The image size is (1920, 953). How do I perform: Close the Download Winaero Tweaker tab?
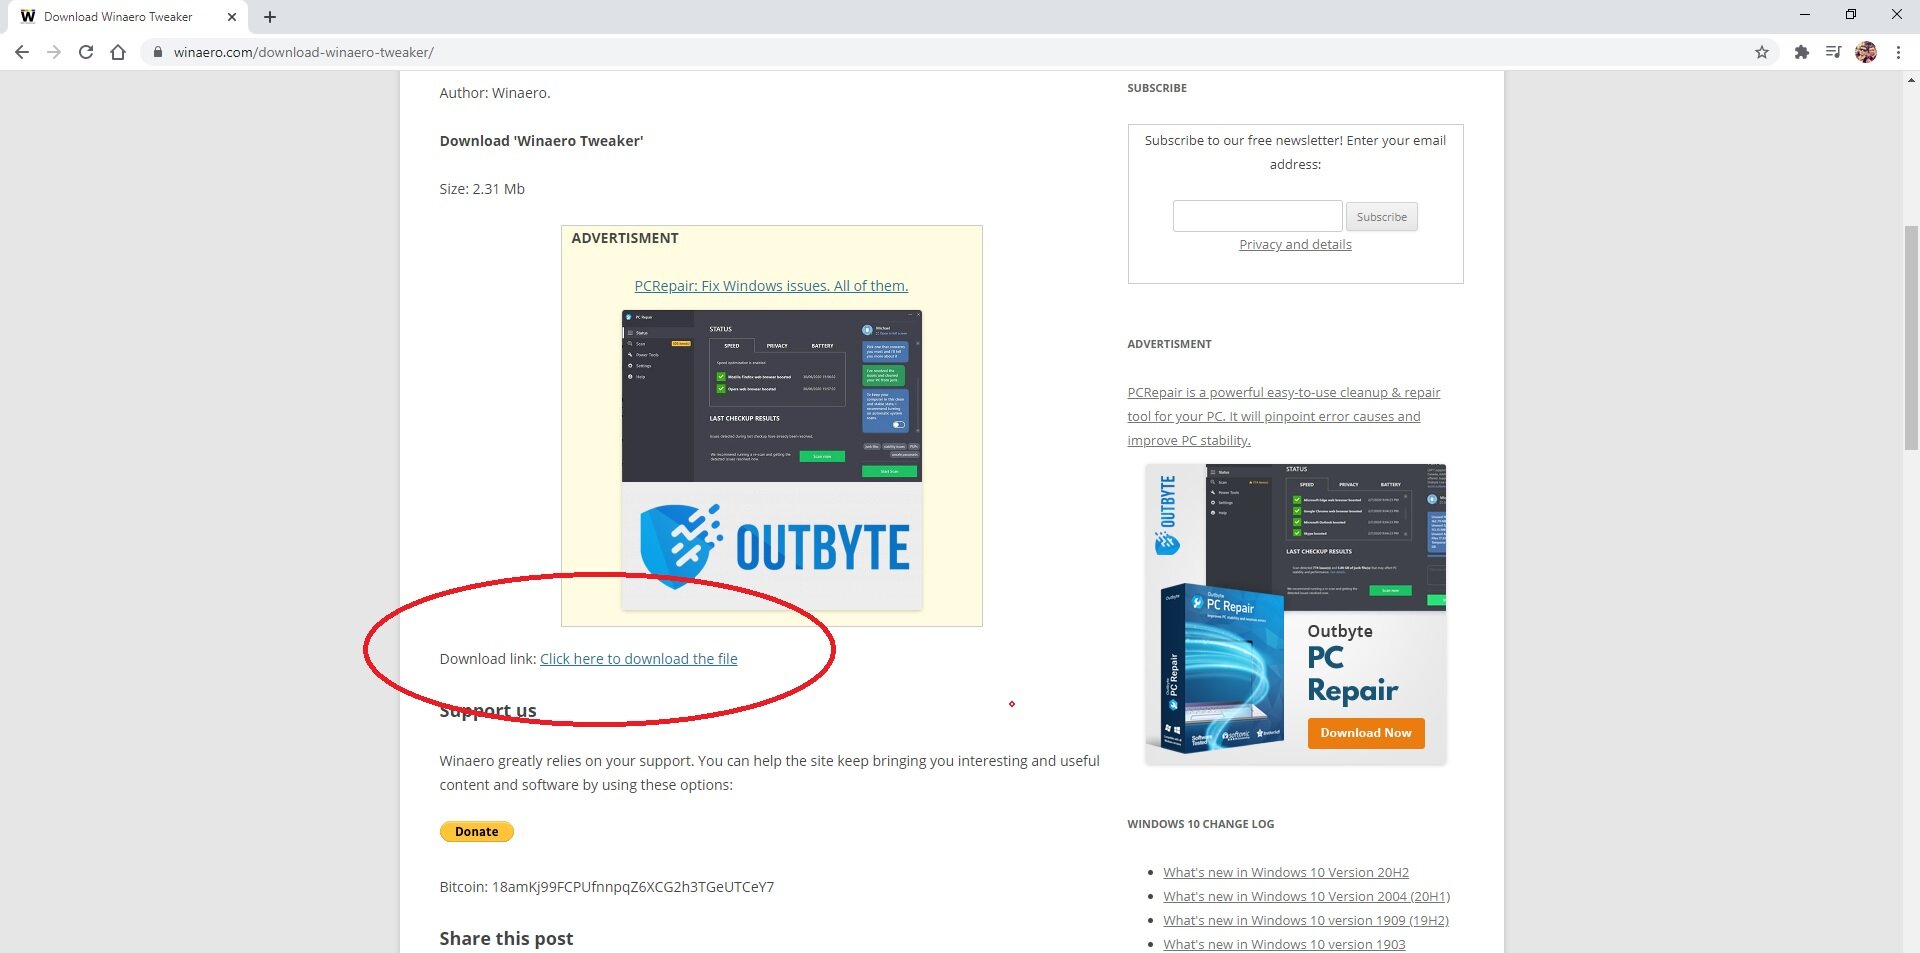coord(232,17)
